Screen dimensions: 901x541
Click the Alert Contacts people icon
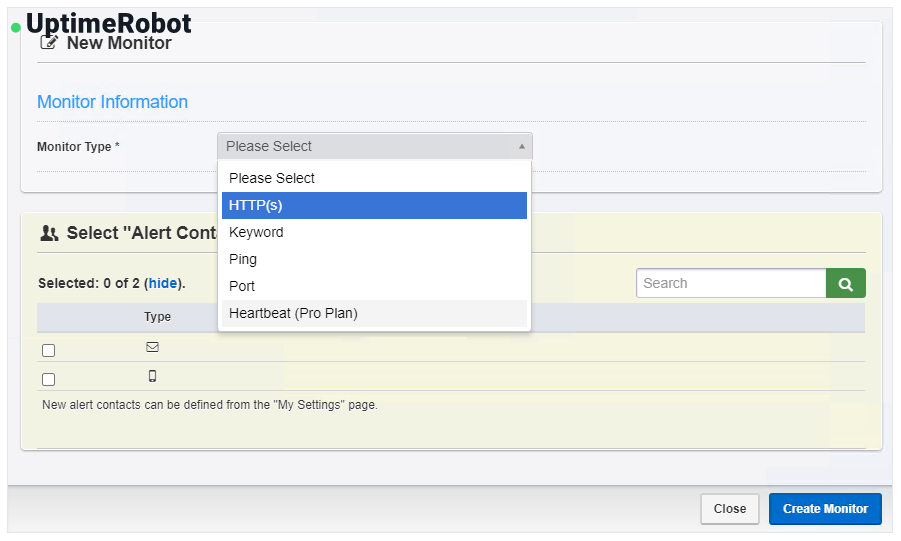click(49, 233)
